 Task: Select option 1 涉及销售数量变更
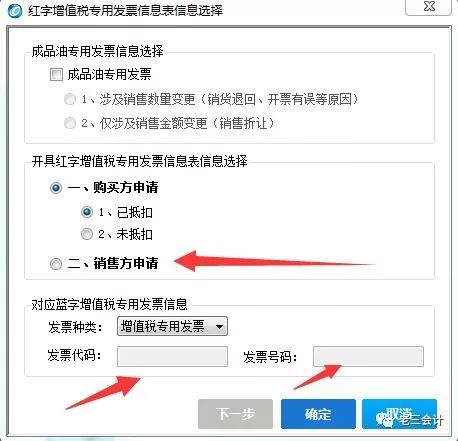pos(70,99)
